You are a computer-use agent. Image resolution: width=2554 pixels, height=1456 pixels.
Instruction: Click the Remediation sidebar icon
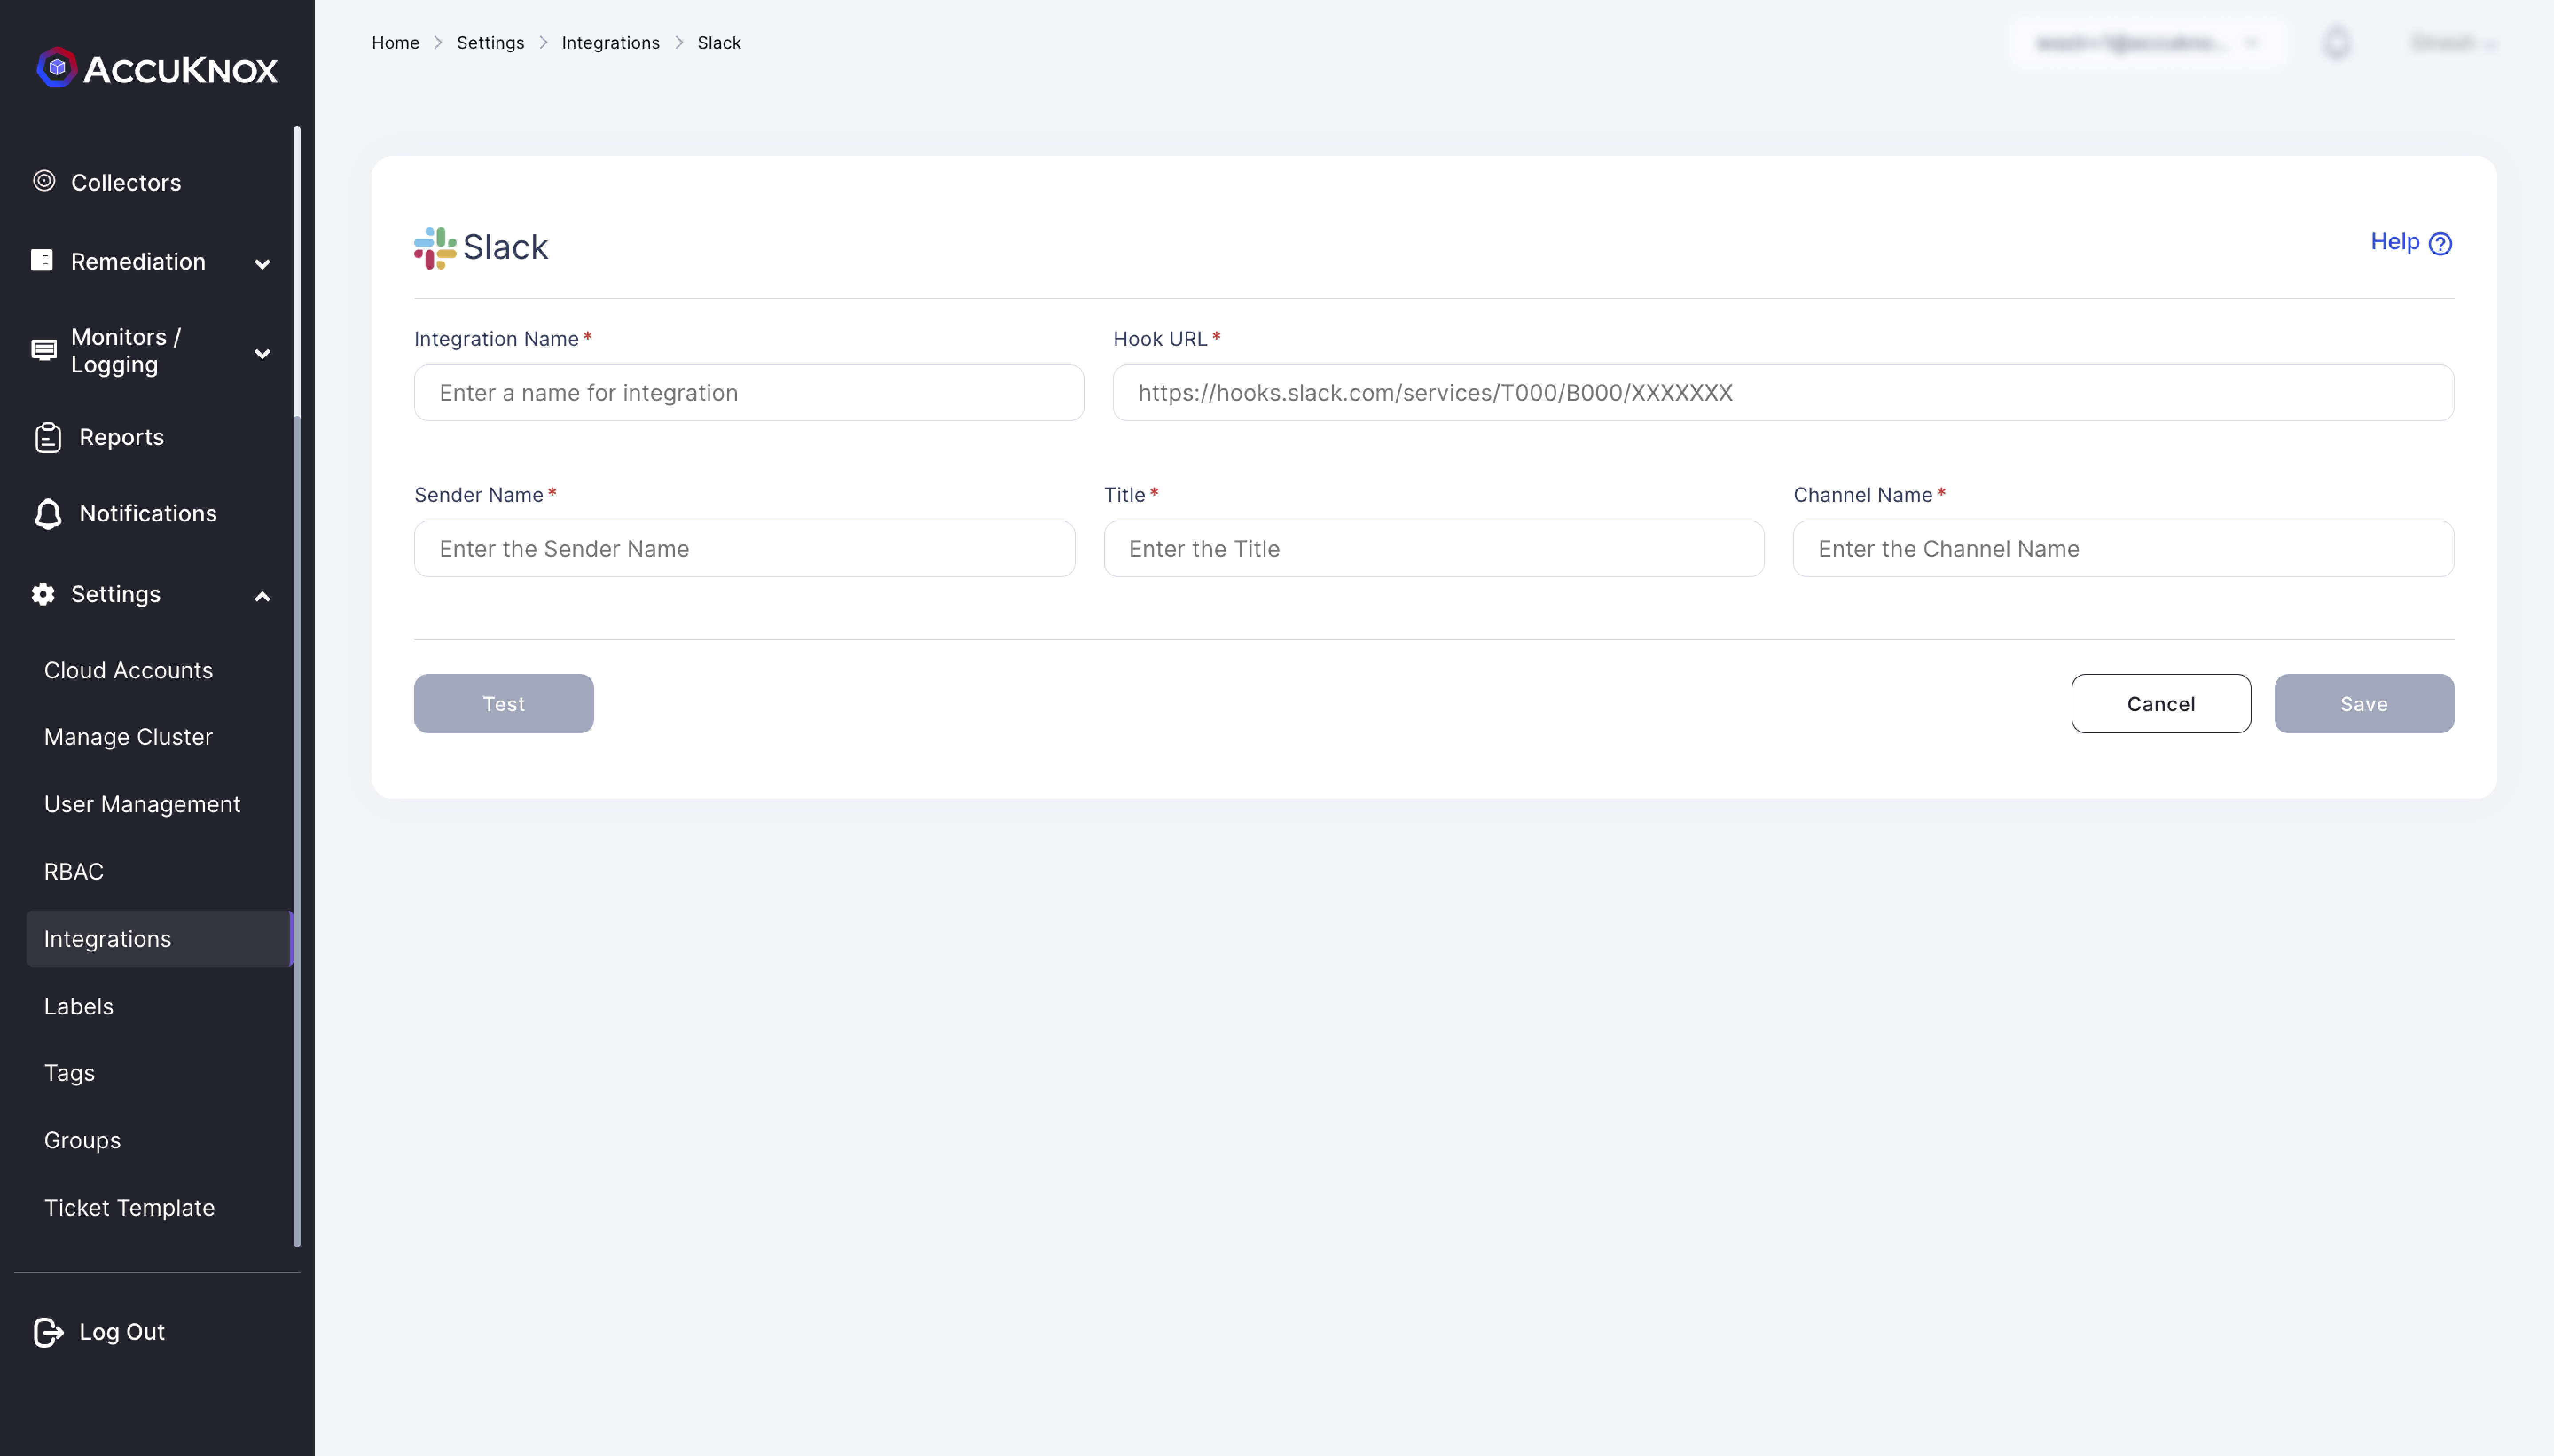pos(42,260)
